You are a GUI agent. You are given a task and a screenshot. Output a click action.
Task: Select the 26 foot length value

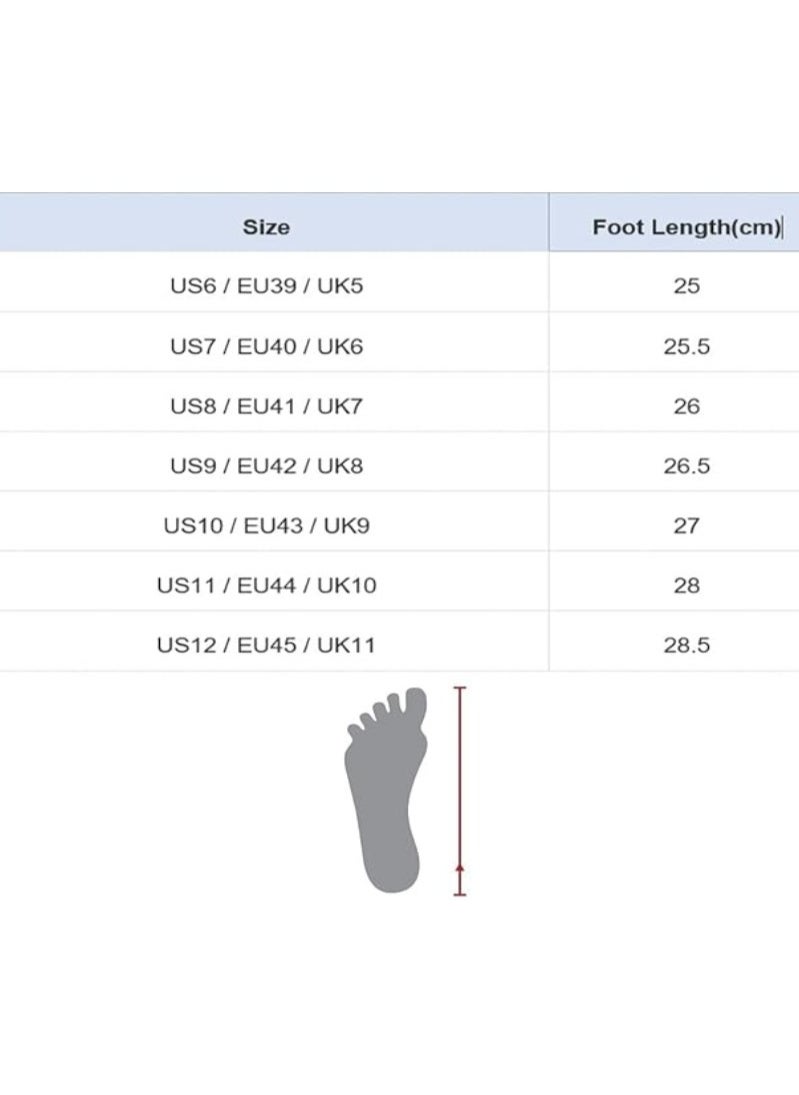pos(687,406)
